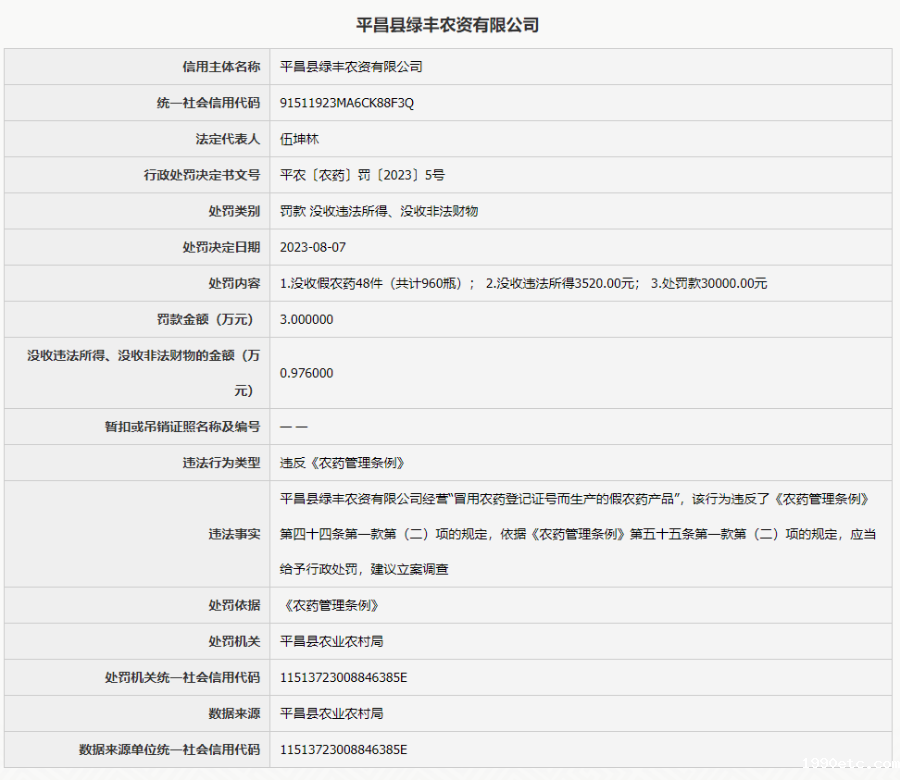Screen dimensions: 900x780
Task: Click the 信用主体名称 row label
Action: pyautogui.click(x=220, y=67)
